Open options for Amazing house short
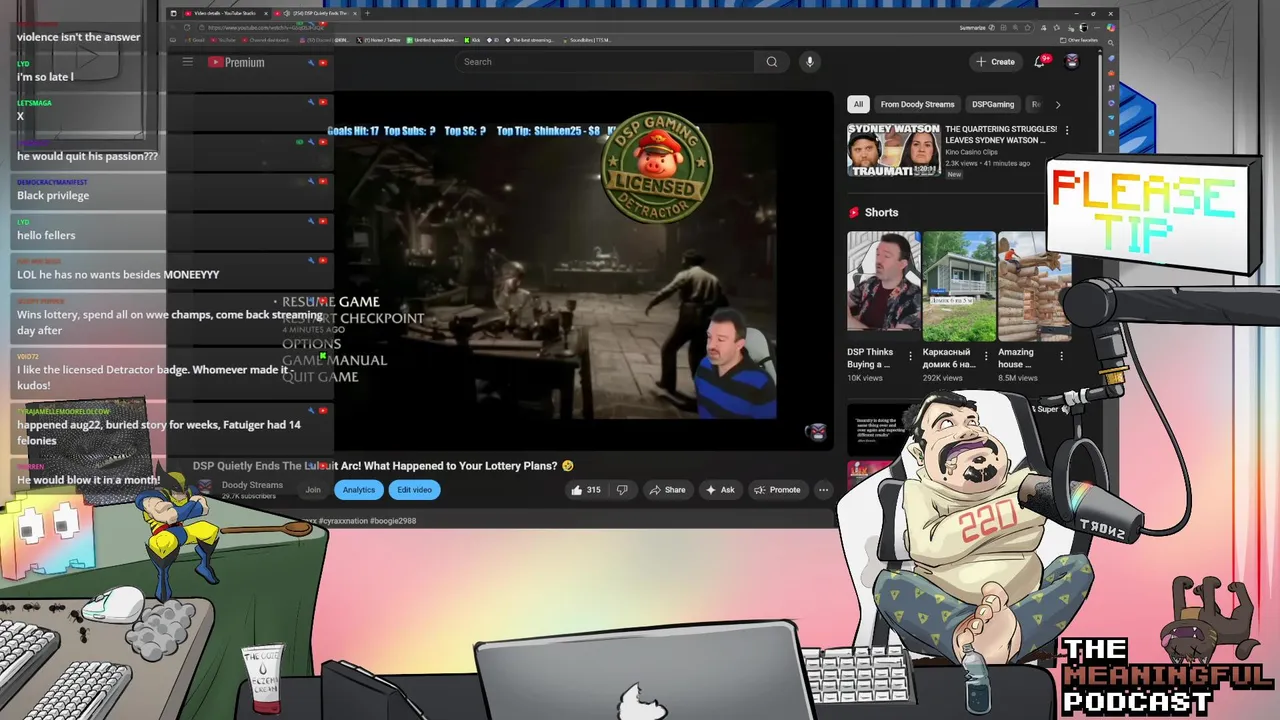This screenshot has width=1280, height=720. [x=1061, y=356]
